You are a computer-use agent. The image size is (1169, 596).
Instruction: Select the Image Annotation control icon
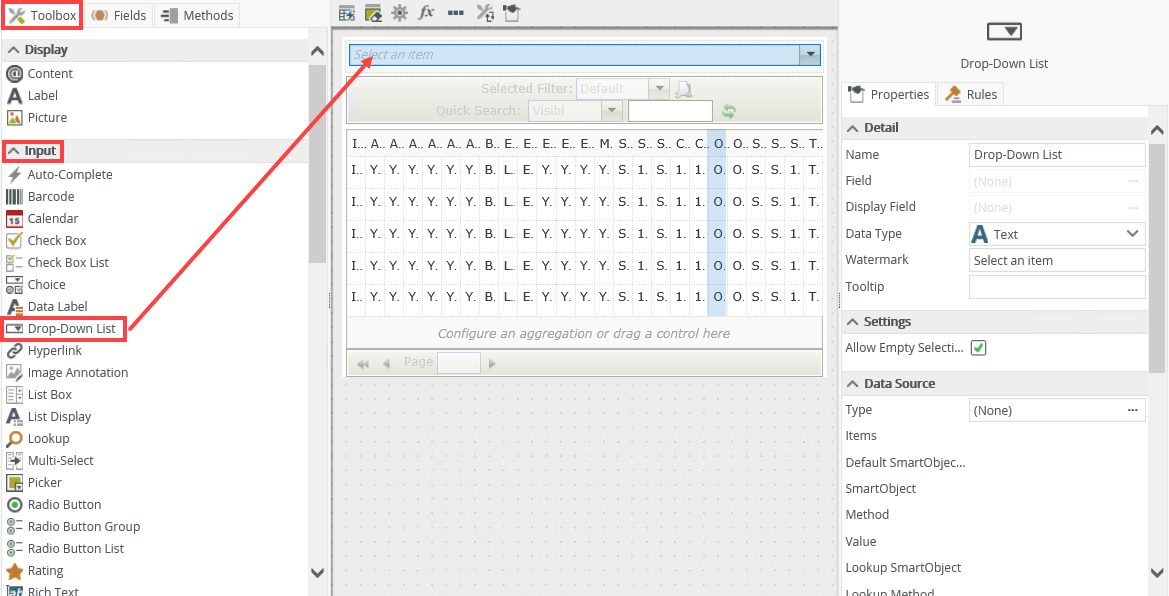[14, 372]
